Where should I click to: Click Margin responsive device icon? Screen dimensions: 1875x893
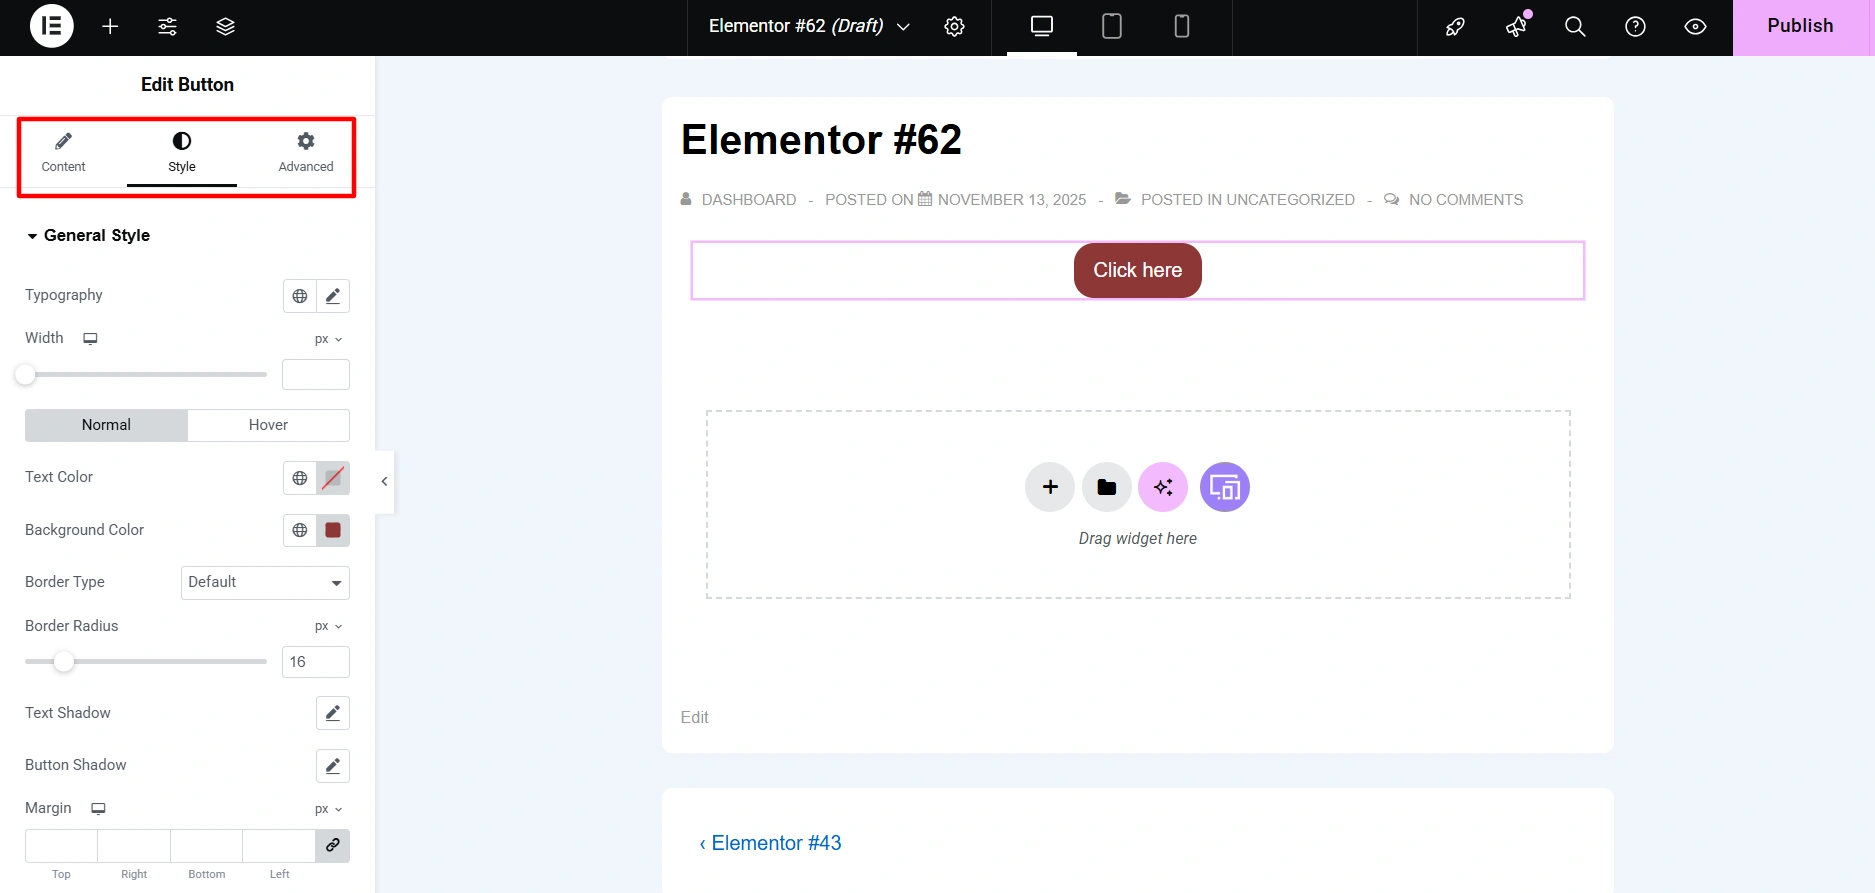pos(98,809)
